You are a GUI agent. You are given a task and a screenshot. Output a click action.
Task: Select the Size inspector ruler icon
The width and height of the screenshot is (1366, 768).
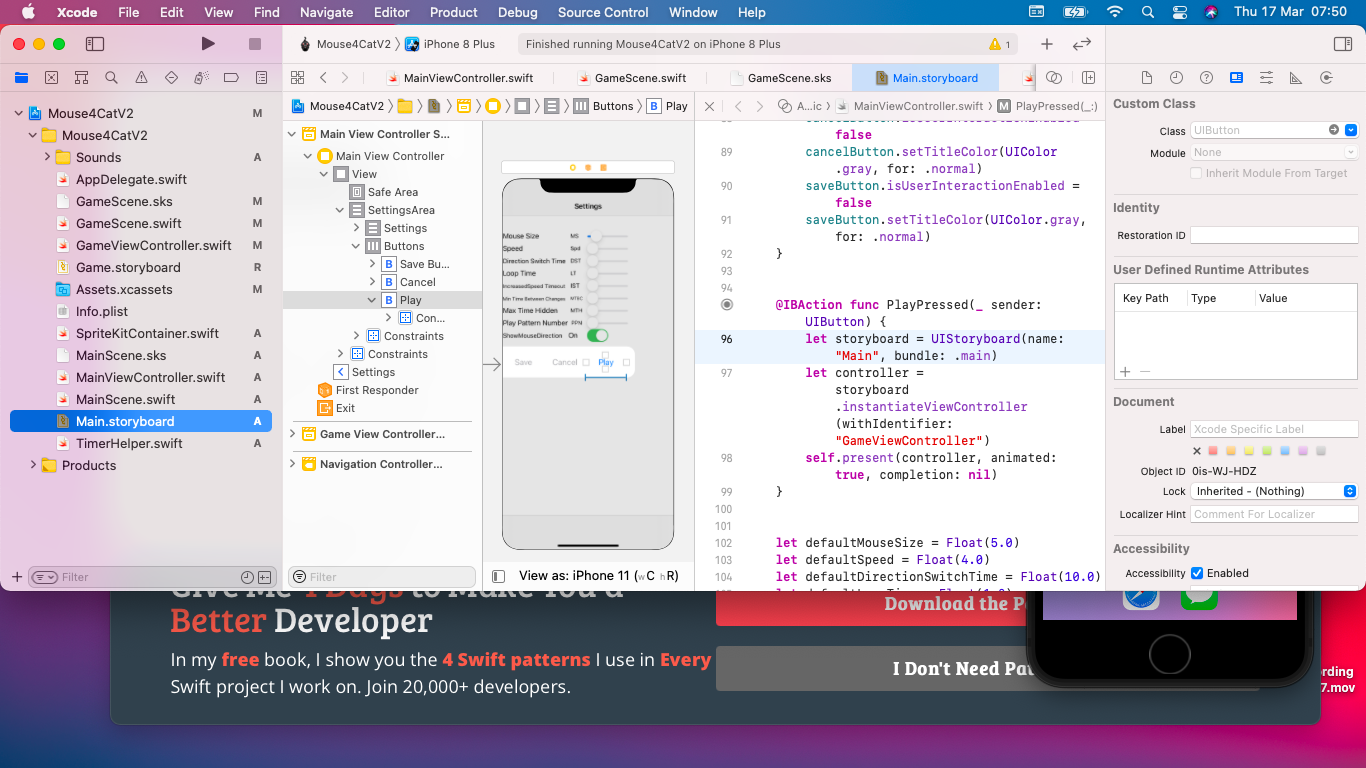click(x=1296, y=78)
